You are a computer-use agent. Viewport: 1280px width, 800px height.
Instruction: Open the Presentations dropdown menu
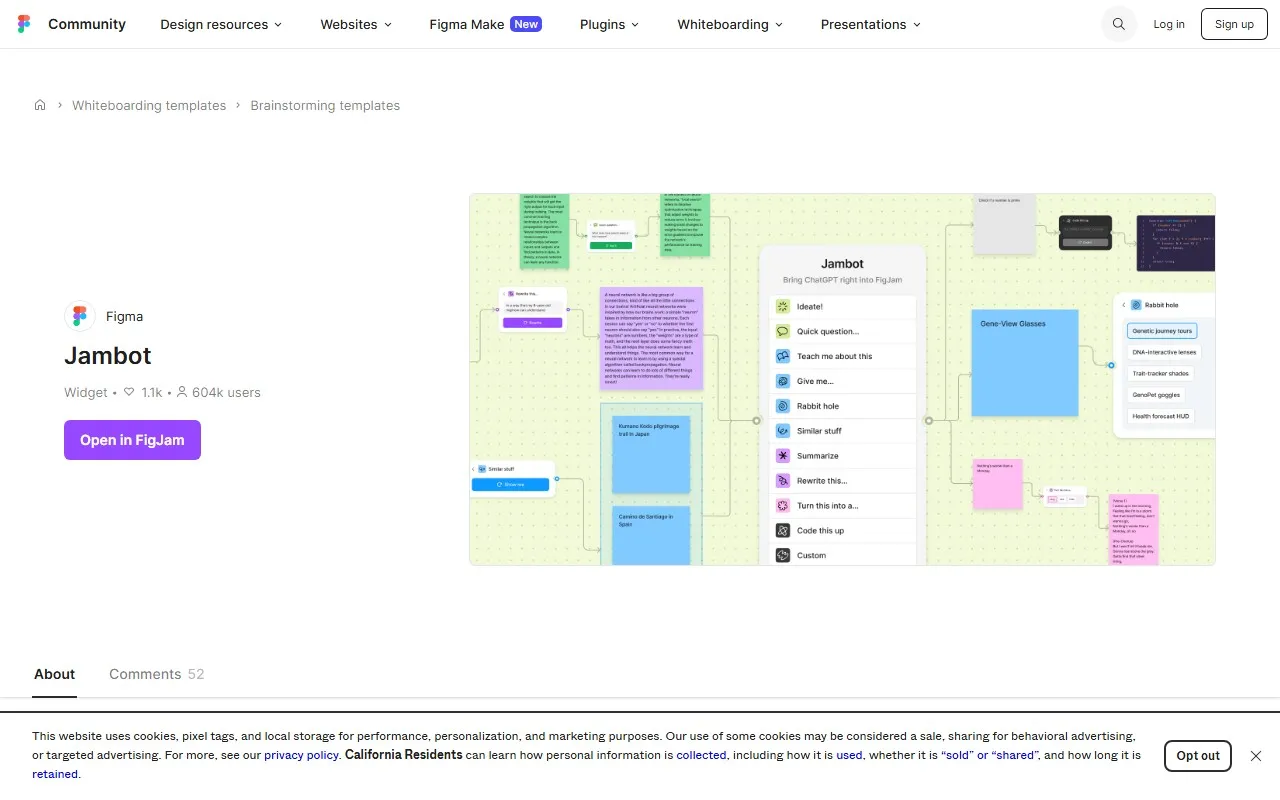(x=870, y=24)
